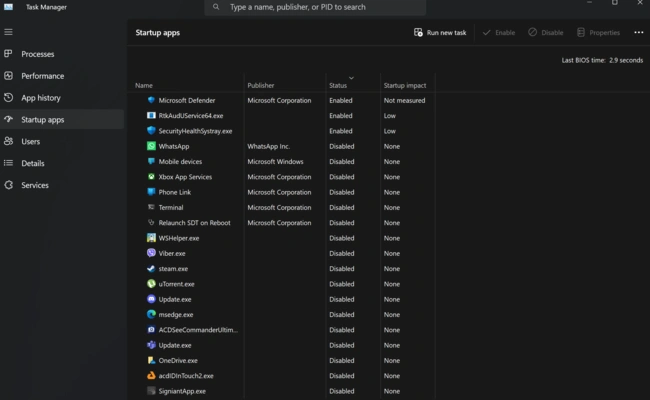This screenshot has width=650, height=400.
Task: Click the steam.exe icon
Action: click(151, 268)
